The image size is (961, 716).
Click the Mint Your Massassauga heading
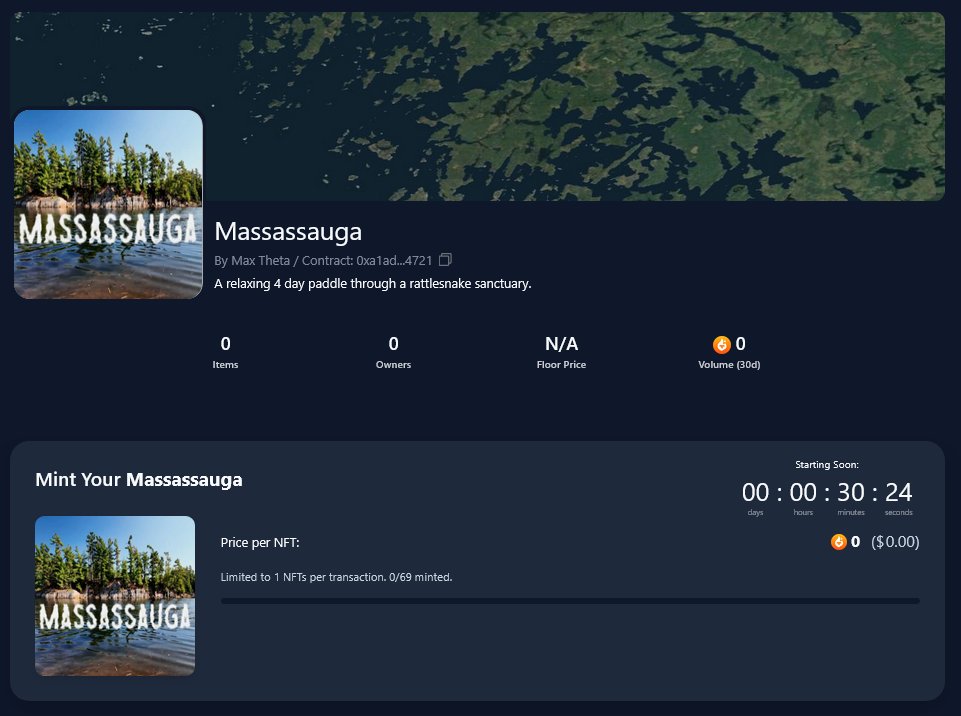coord(138,479)
